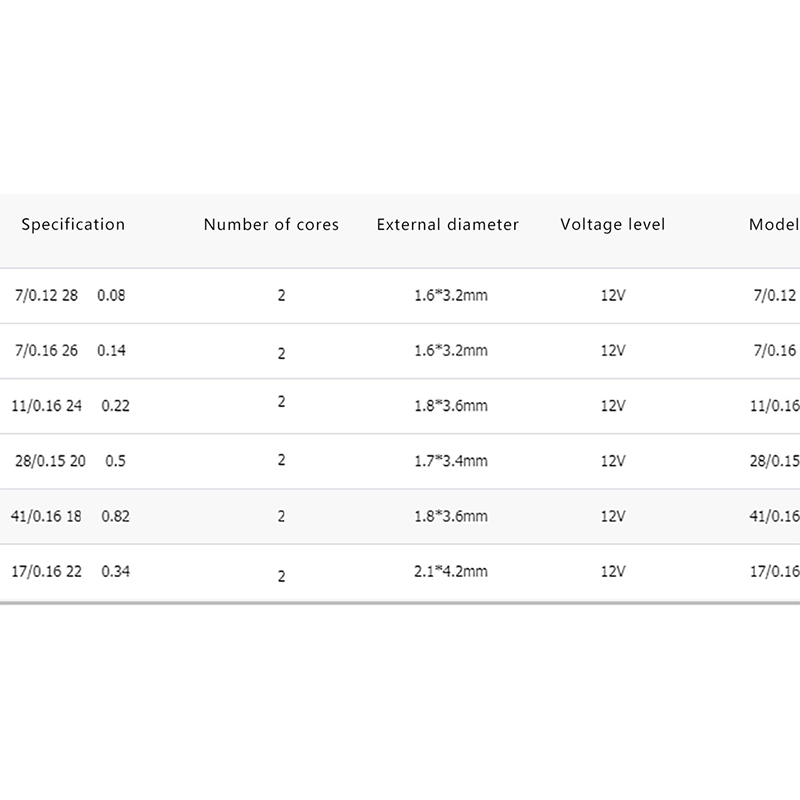Click the Number of cores column header
Image resolution: width=800 pixels, height=800 pixels.
click(x=271, y=225)
